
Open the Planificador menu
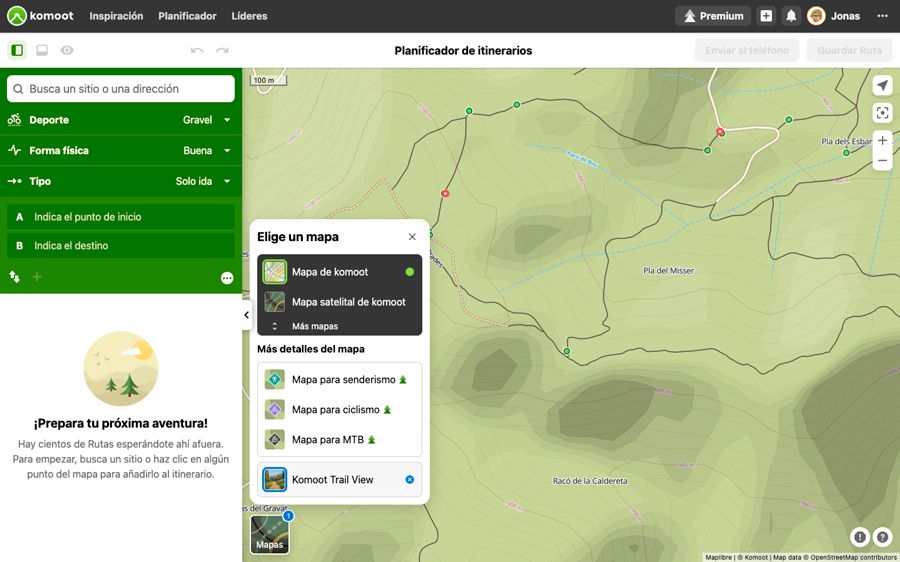pyautogui.click(x=187, y=16)
